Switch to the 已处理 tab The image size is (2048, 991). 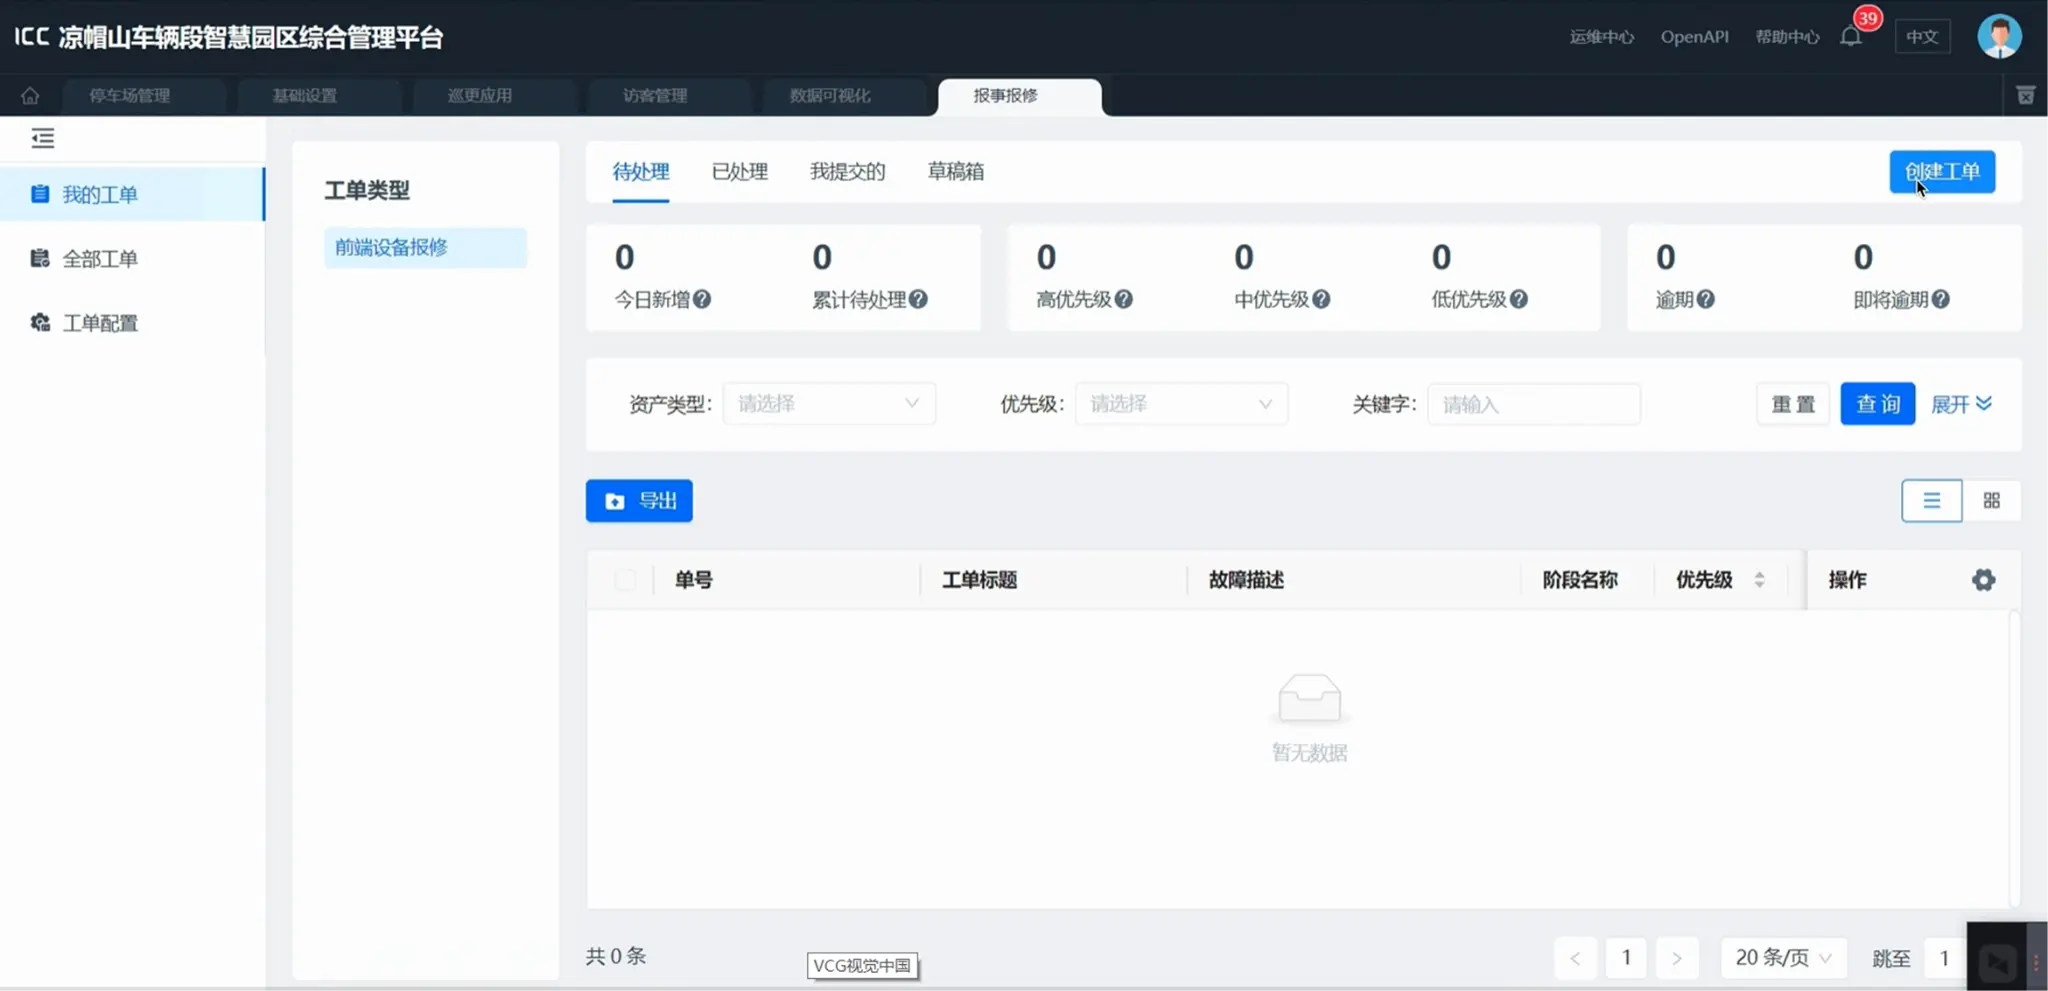(740, 172)
